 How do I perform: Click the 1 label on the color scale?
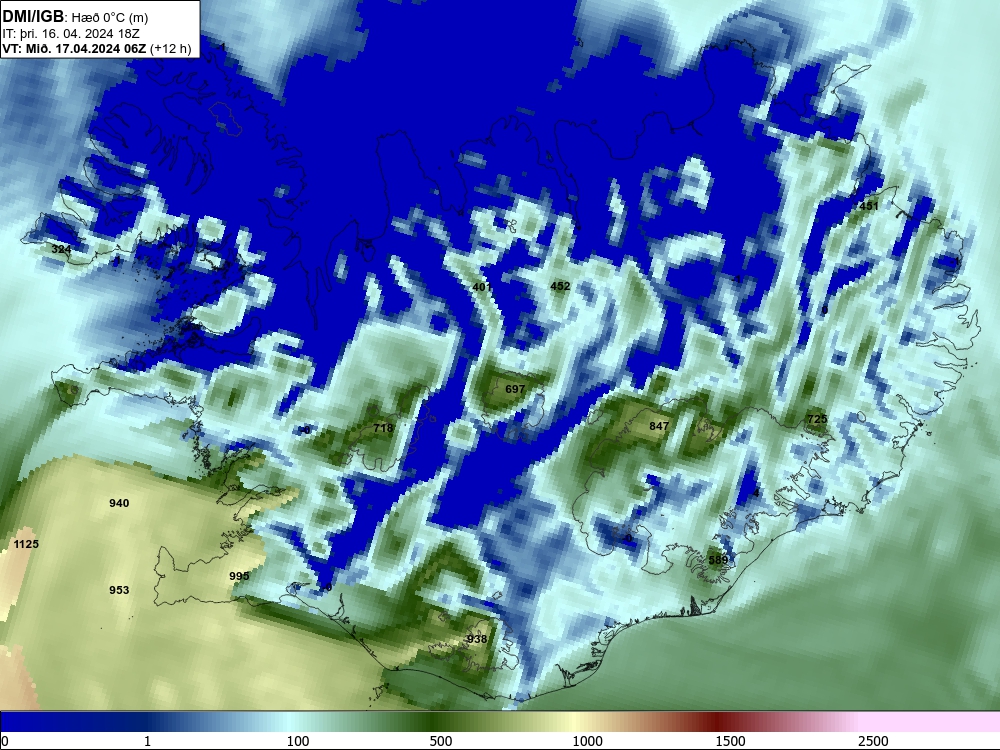click(x=147, y=741)
